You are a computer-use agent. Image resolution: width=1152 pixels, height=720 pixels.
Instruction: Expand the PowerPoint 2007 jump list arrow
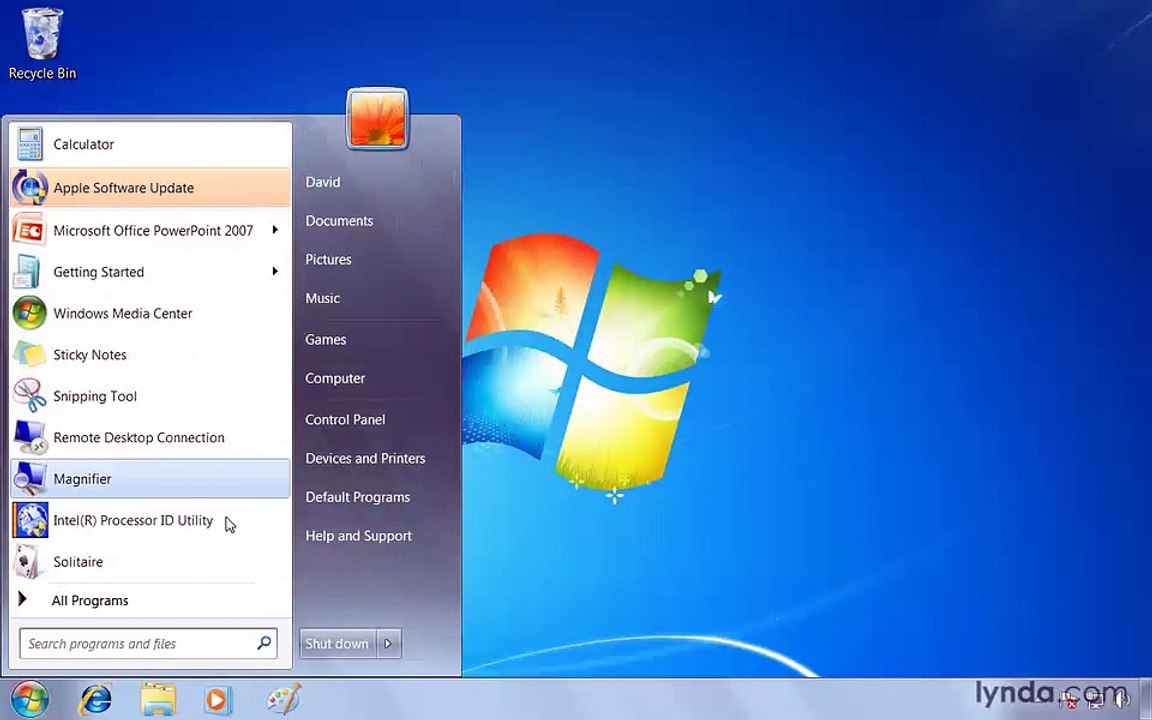(275, 230)
